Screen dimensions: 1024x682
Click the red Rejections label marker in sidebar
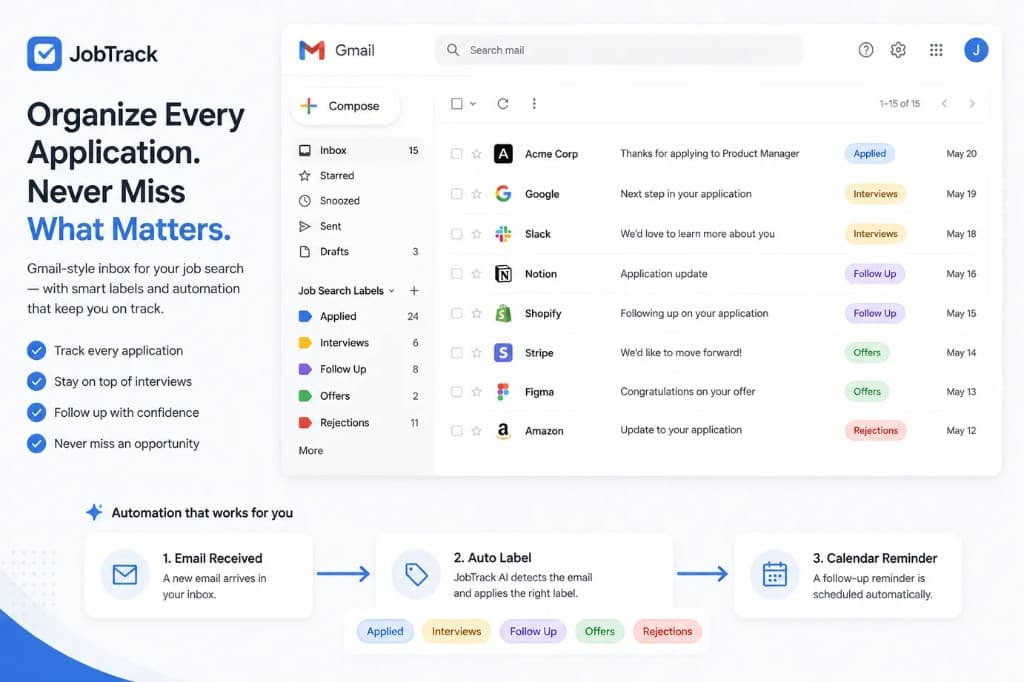coord(305,423)
